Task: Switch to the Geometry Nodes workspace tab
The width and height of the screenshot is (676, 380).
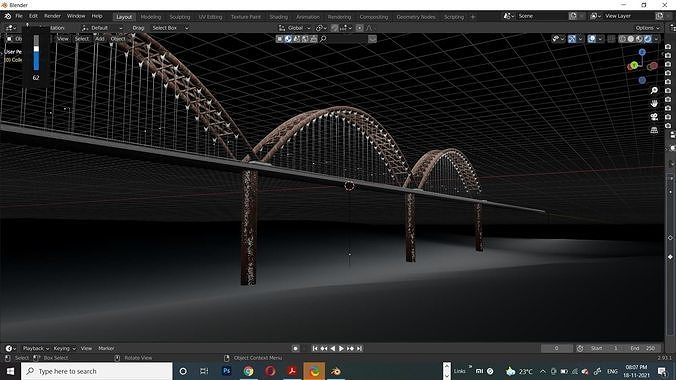Action: coord(416,17)
